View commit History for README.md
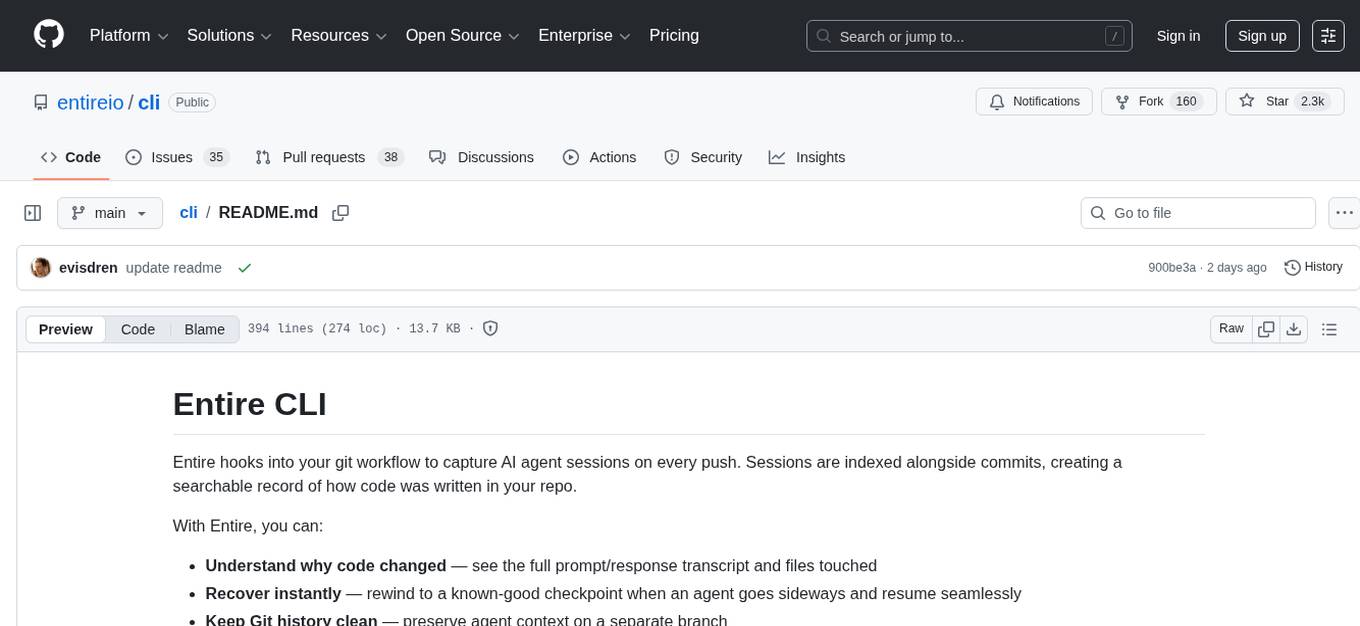The width and height of the screenshot is (1360, 626). (1313, 267)
